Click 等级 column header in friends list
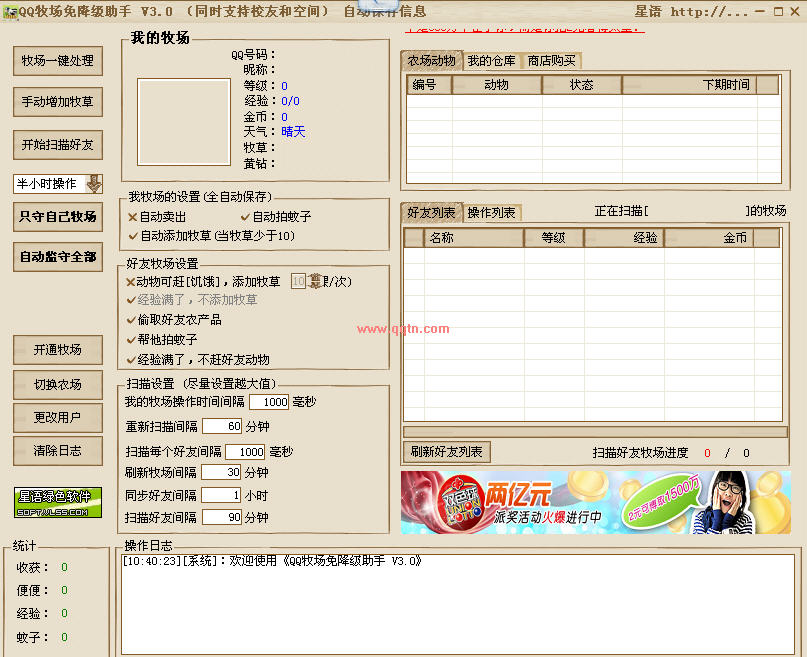 pos(554,238)
